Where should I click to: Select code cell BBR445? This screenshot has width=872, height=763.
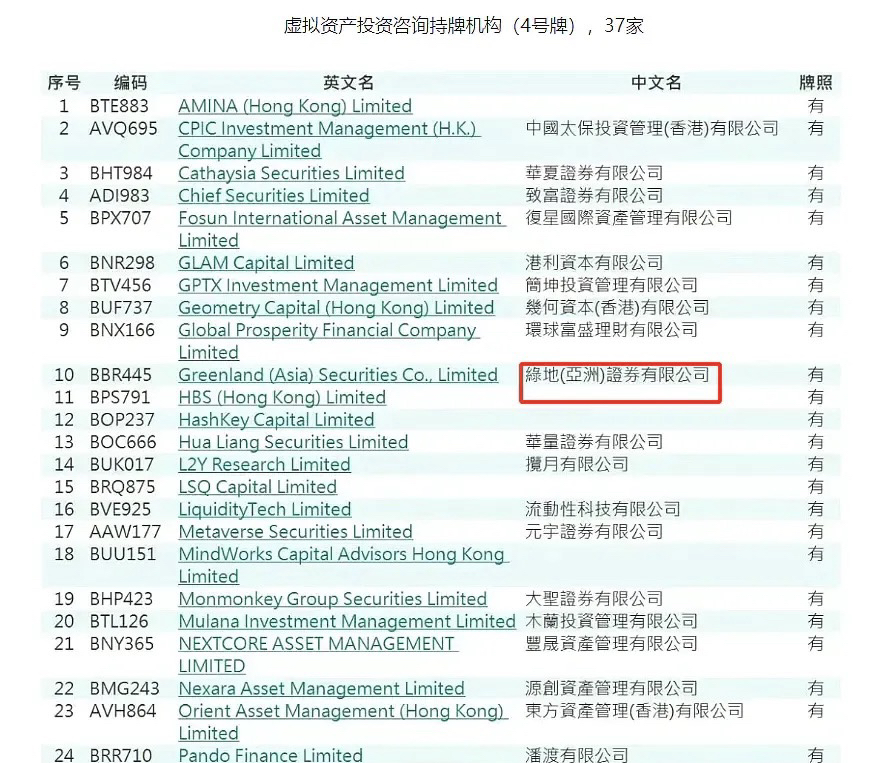(x=120, y=375)
